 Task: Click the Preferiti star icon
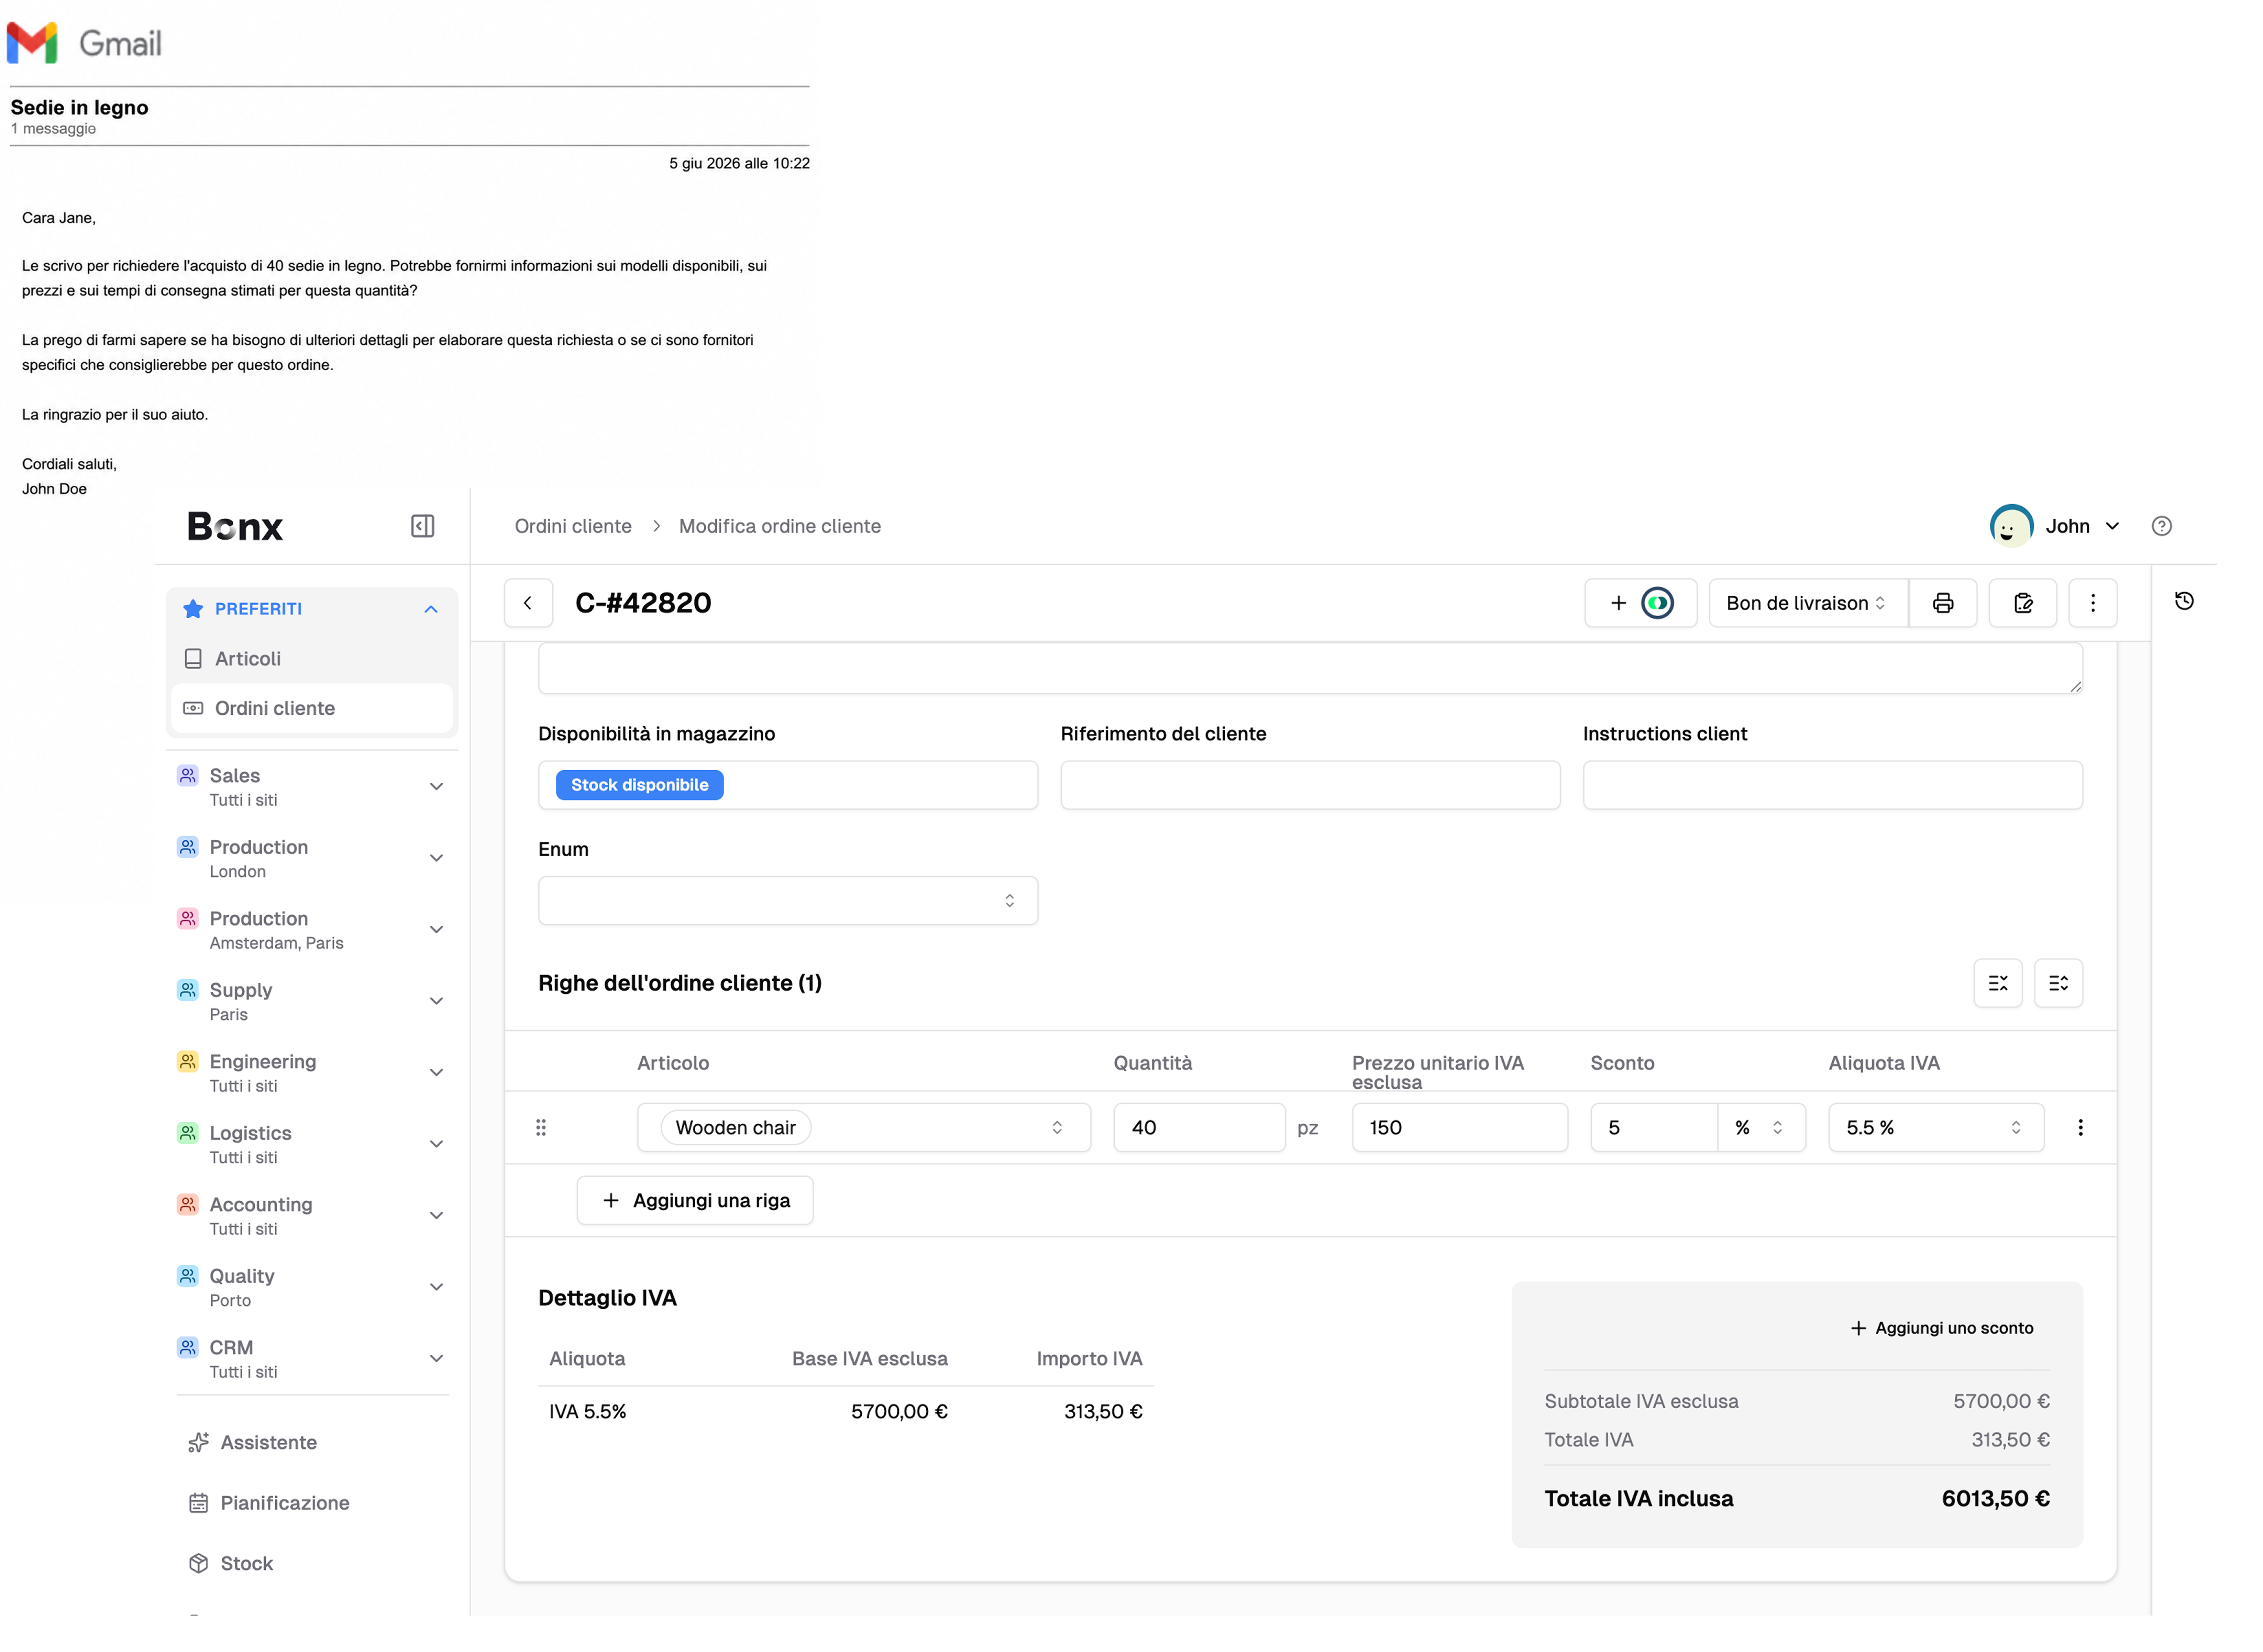pos(193,609)
